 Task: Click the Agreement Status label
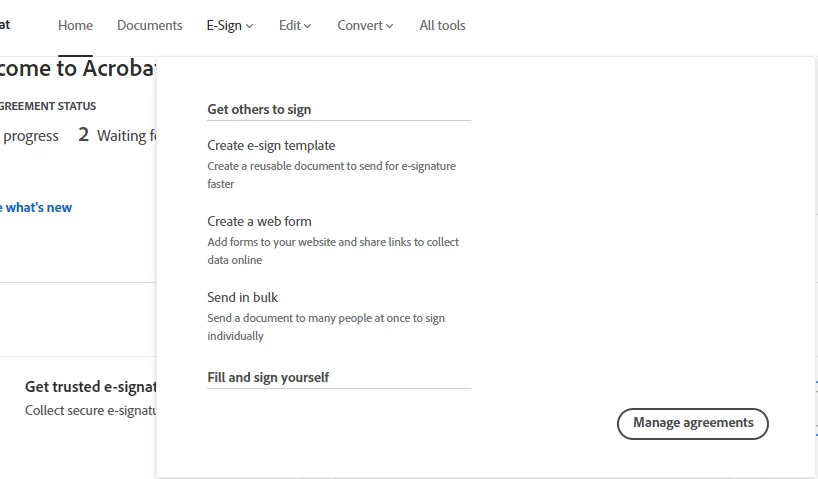[x=47, y=106]
